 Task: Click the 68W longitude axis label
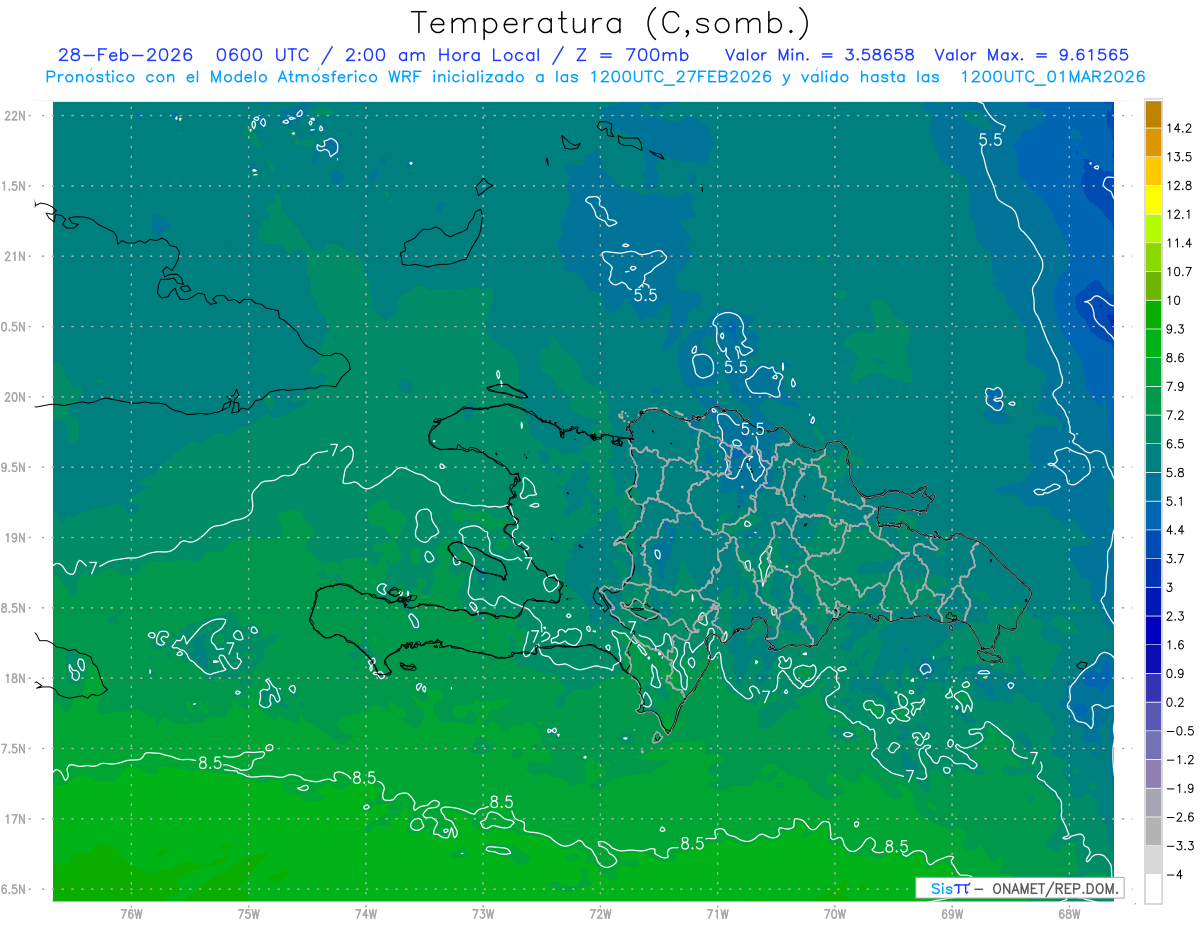tap(1069, 913)
